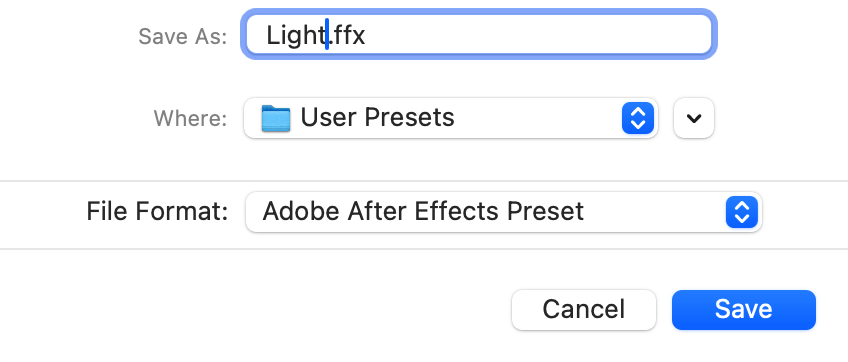Expand the full save dialog browser view

694,118
